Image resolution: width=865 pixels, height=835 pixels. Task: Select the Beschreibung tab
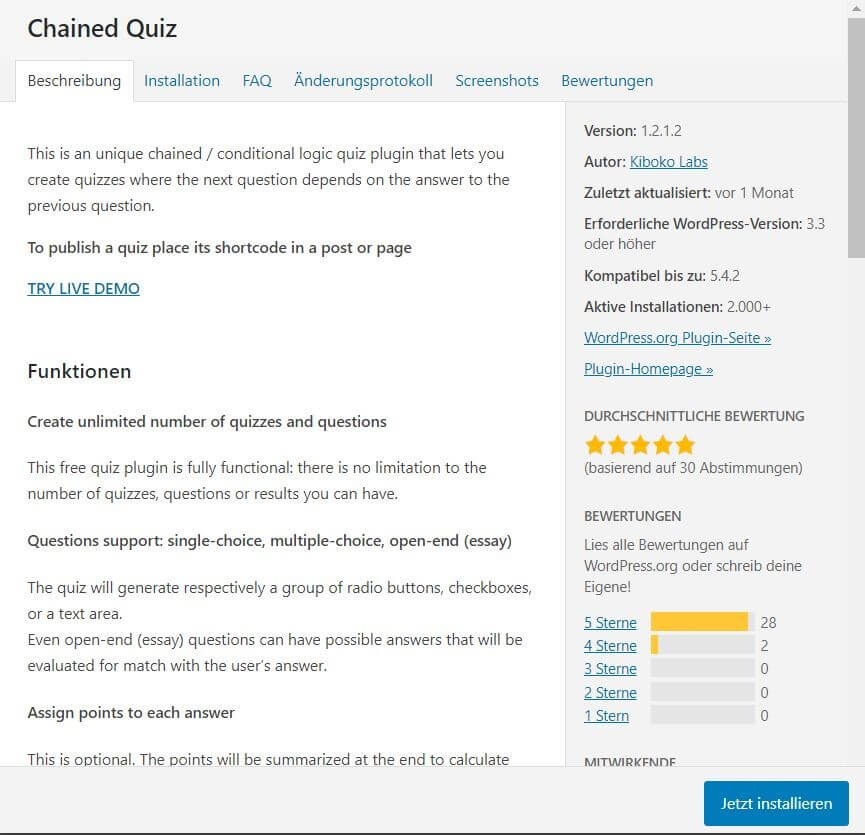[x=74, y=81]
